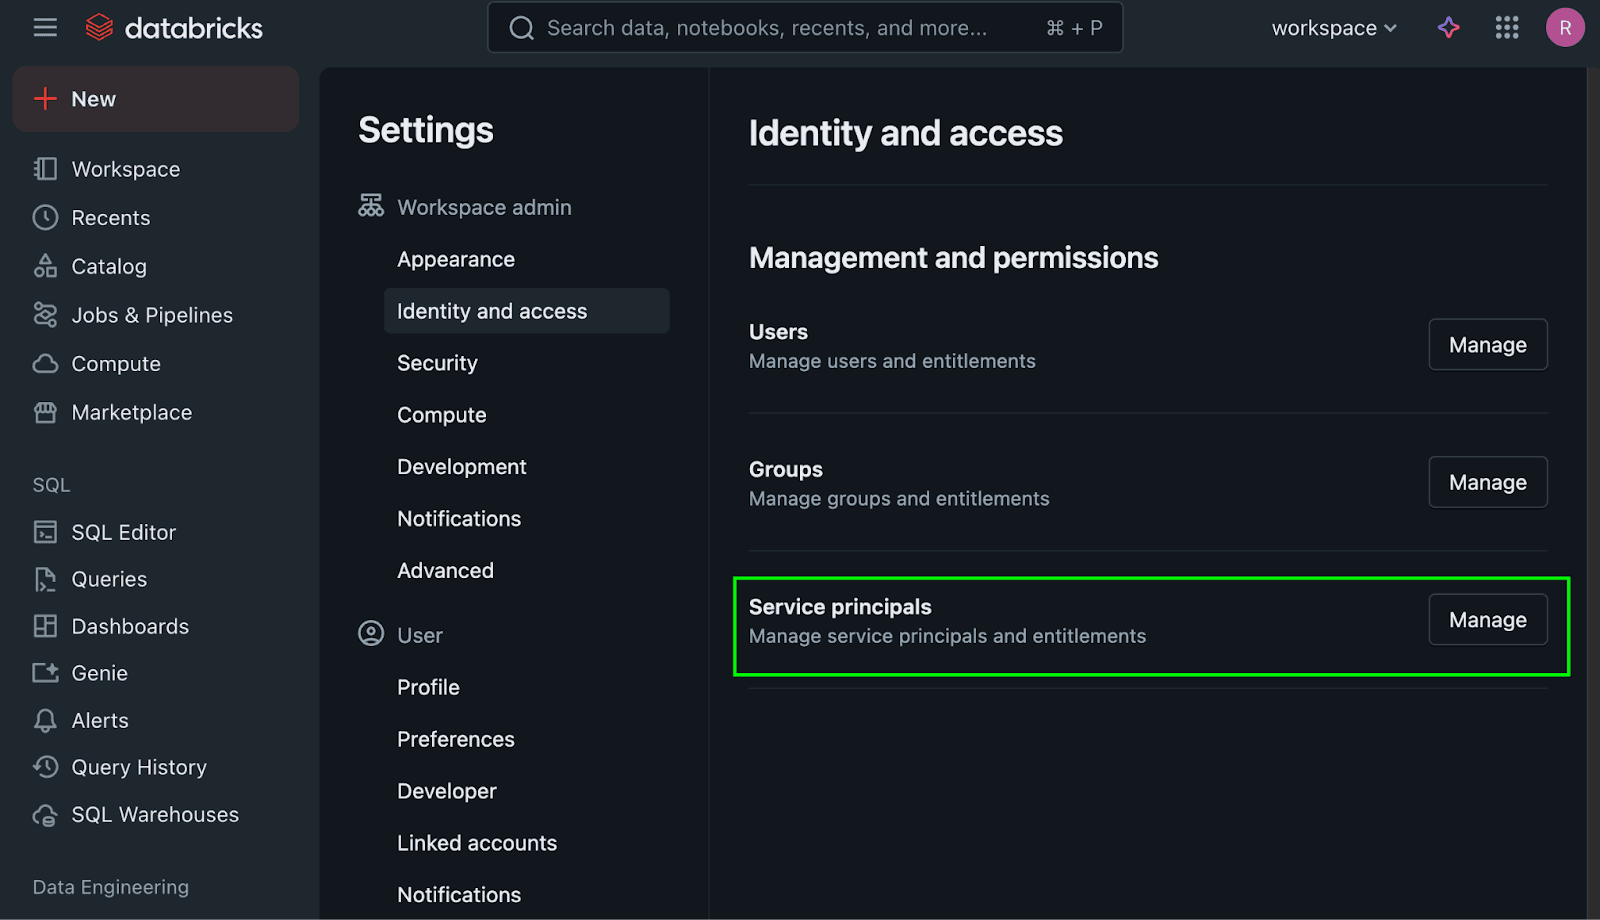Open Marketplace from the sidebar
This screenshot has height=920, width=1600.
[131, 412]
